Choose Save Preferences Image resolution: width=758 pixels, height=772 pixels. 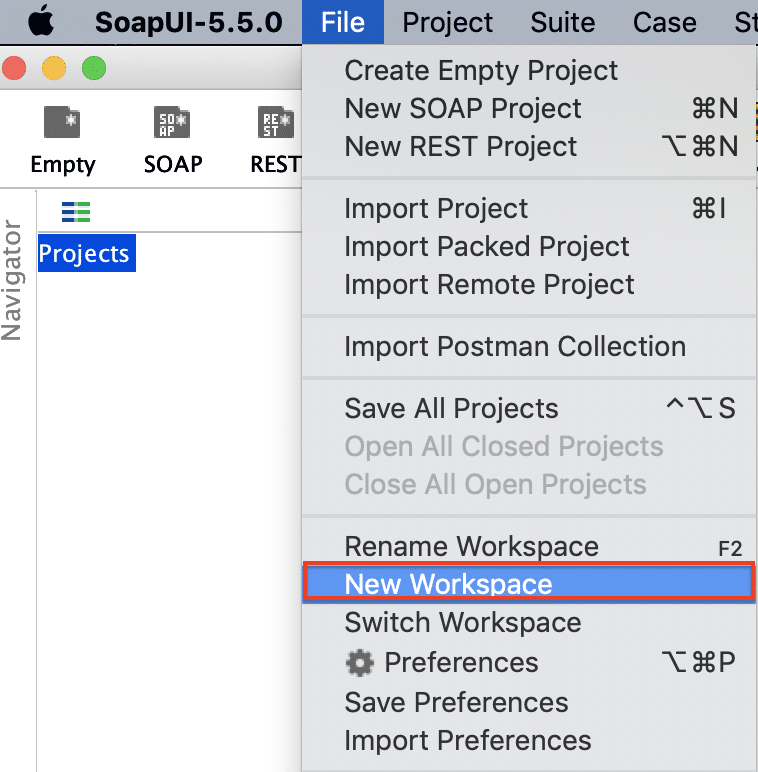click(x=529, y=702)
